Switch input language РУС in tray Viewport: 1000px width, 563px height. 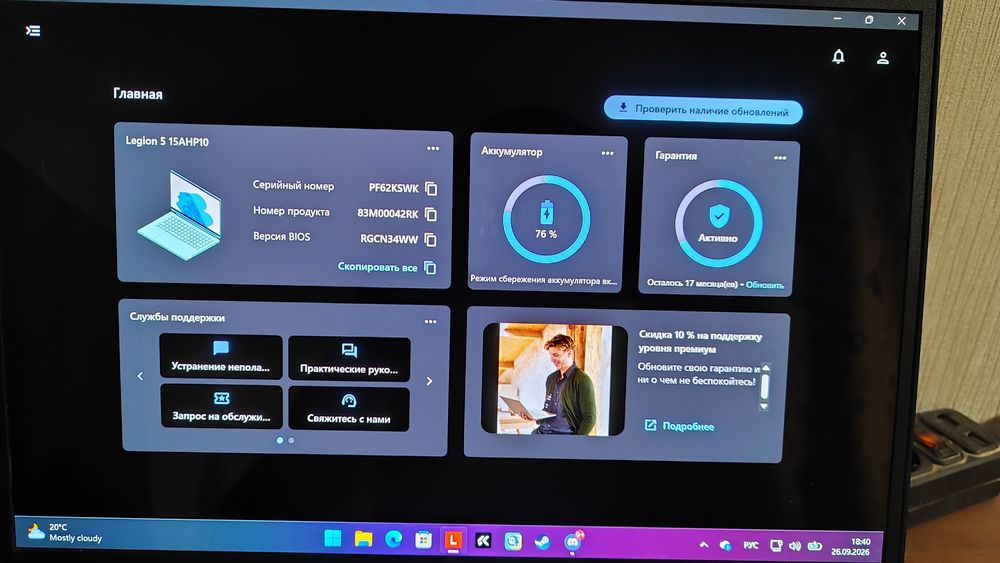[x=751, y=545]
